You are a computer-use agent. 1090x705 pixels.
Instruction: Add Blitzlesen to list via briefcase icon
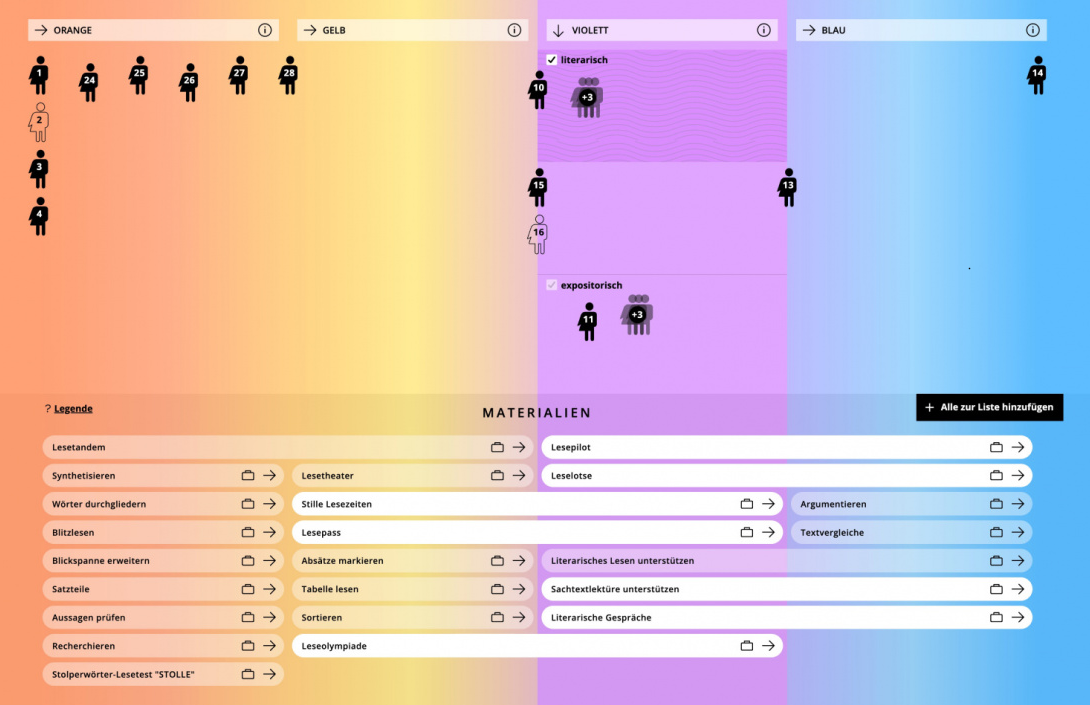tap(248, 532)
